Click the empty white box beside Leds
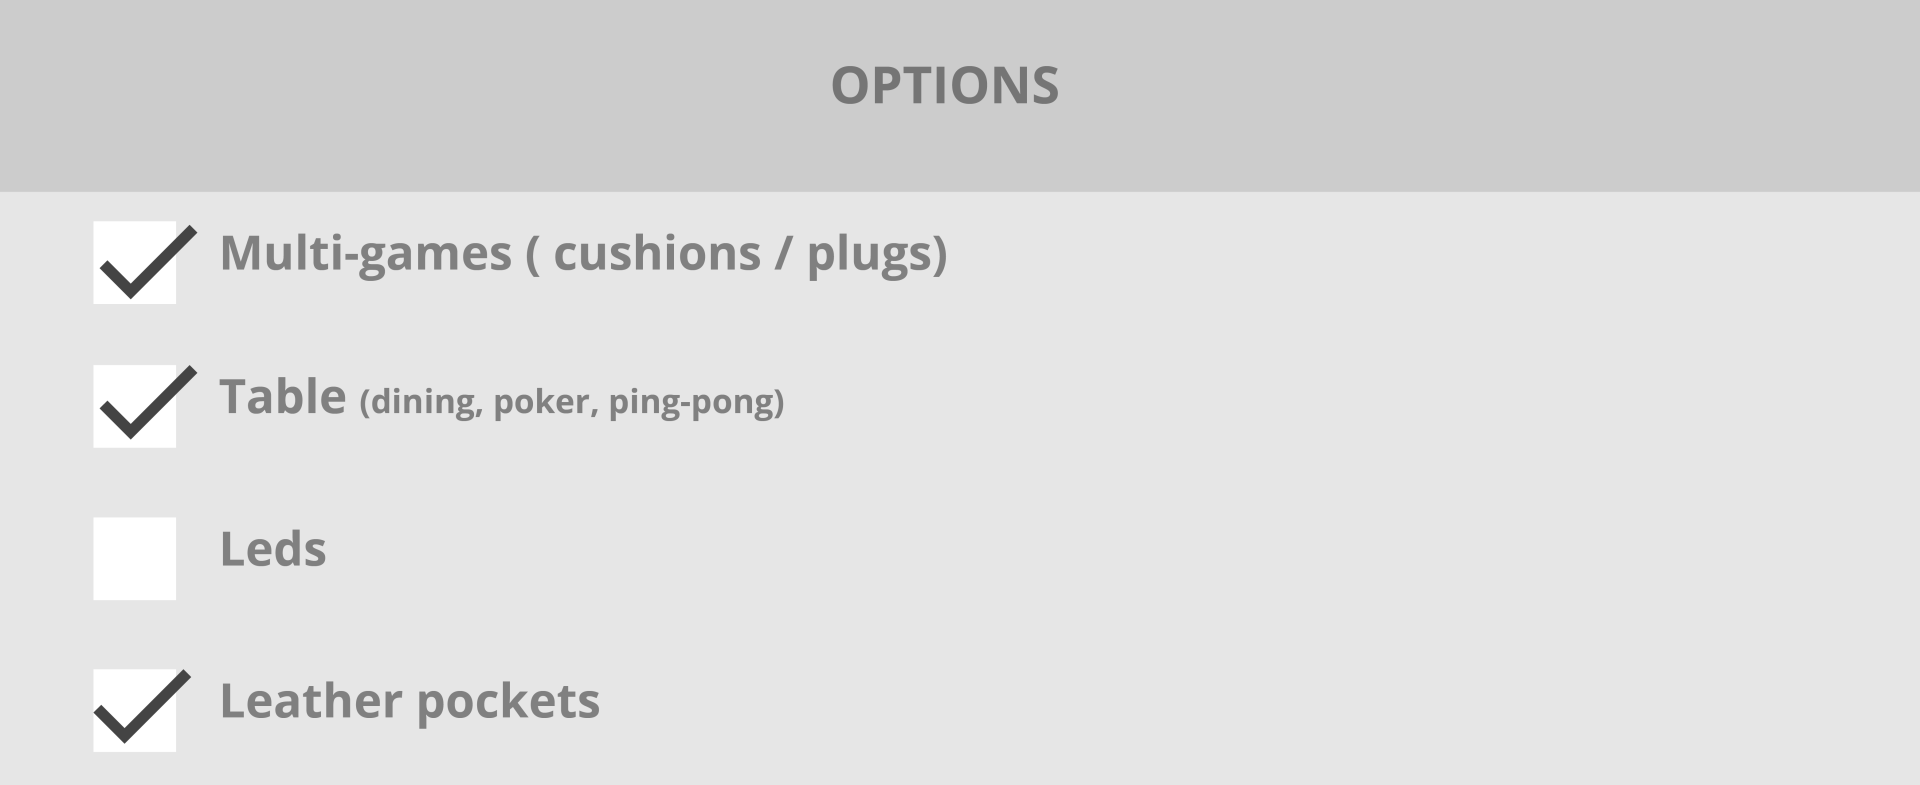The height and width of the screenshot is (785, 1920). pyautogui.click(x=134, y=558)
